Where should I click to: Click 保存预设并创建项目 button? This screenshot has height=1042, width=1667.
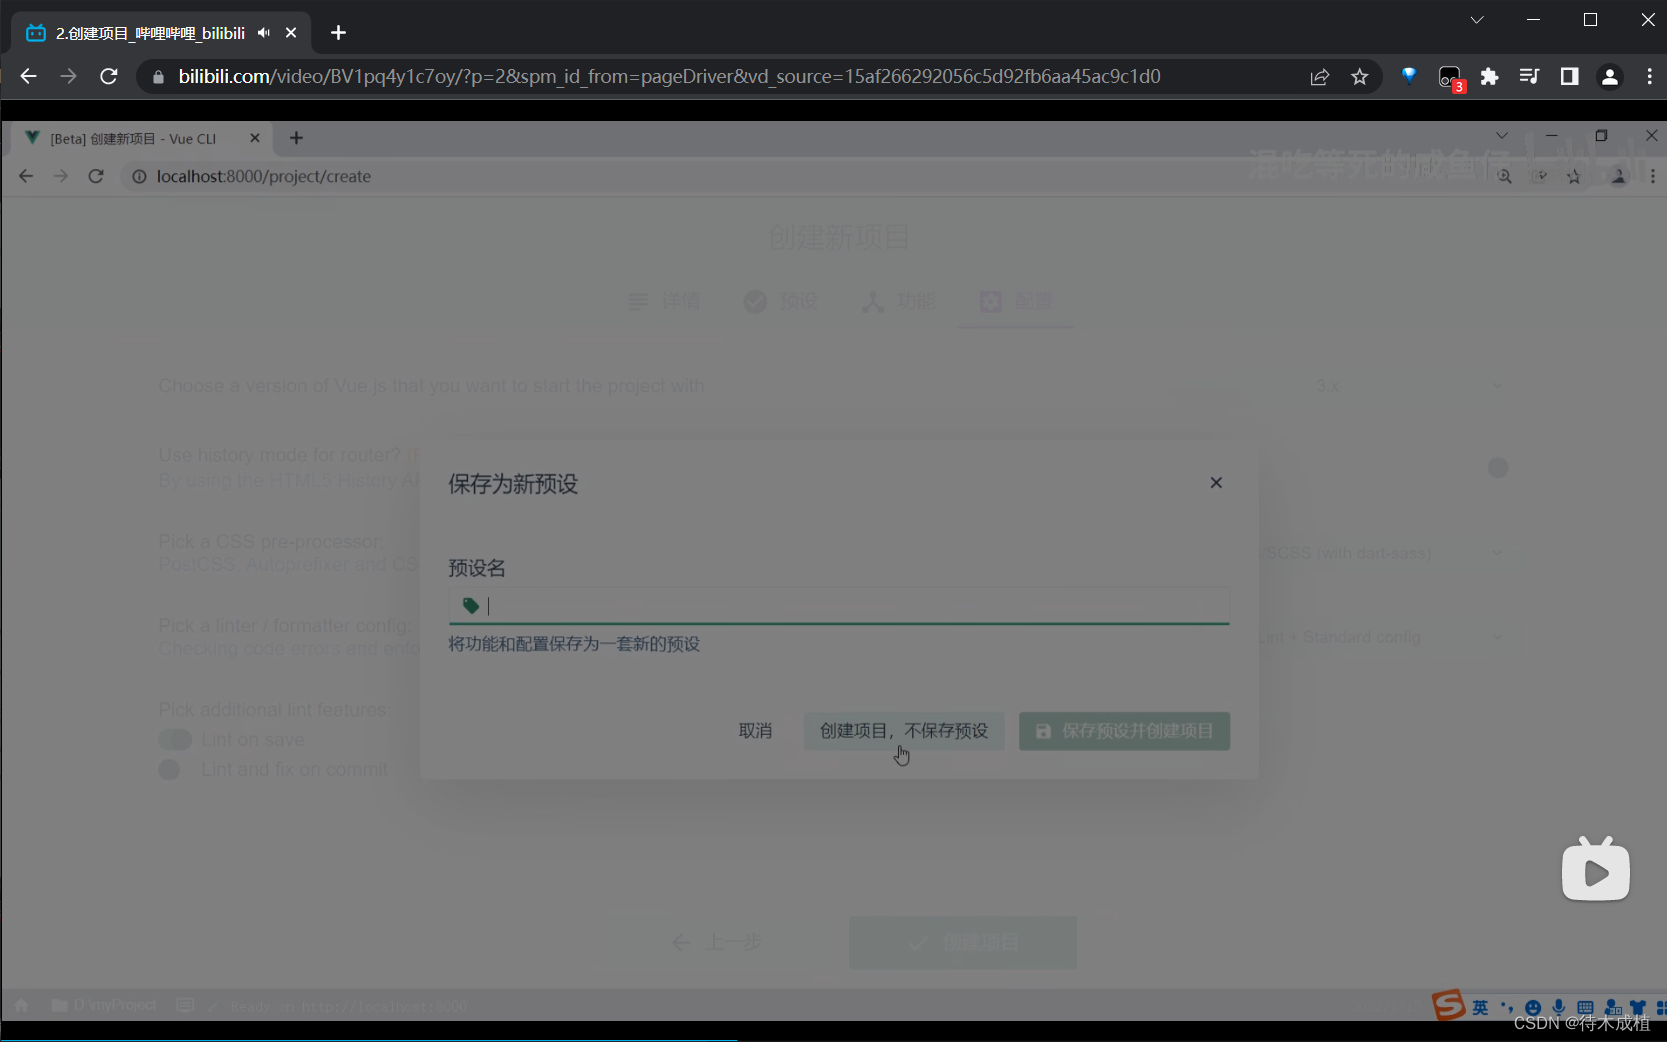coord(1124,731)
